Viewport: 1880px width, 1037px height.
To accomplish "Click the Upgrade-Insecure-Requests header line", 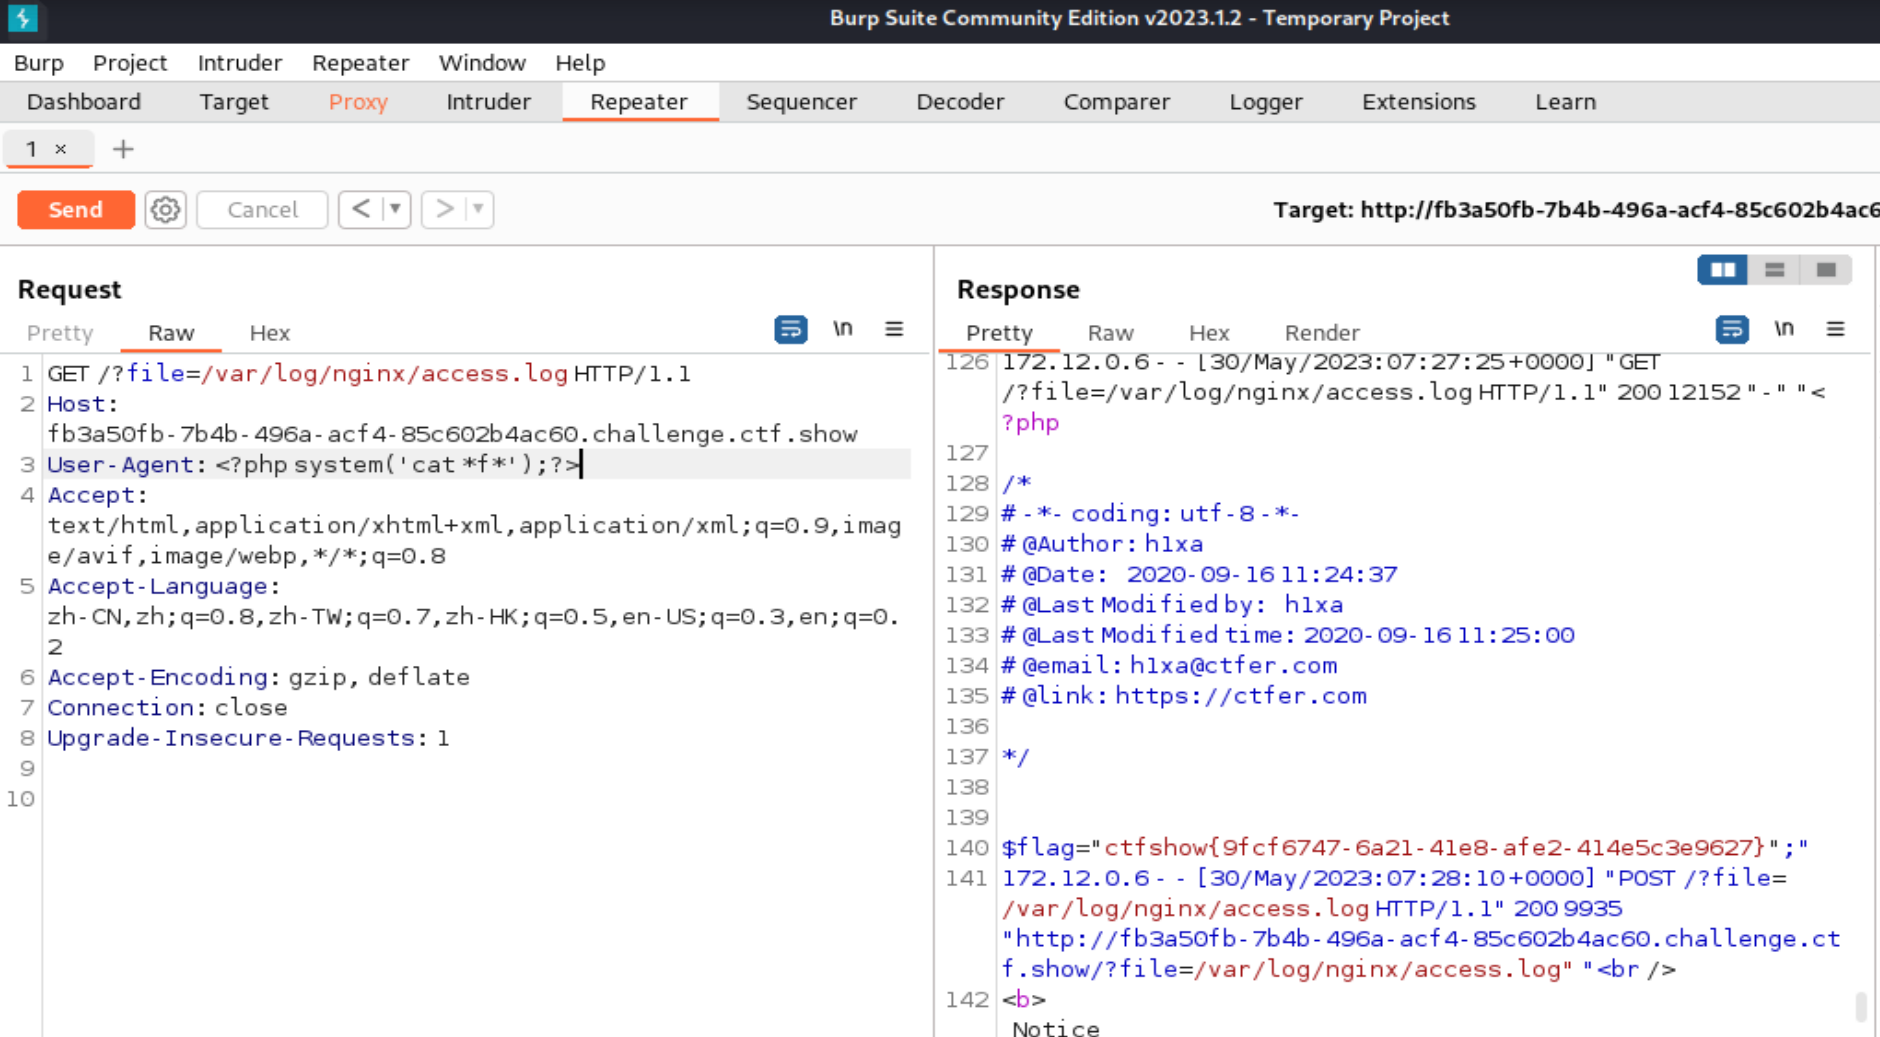I will click(248, 738).
